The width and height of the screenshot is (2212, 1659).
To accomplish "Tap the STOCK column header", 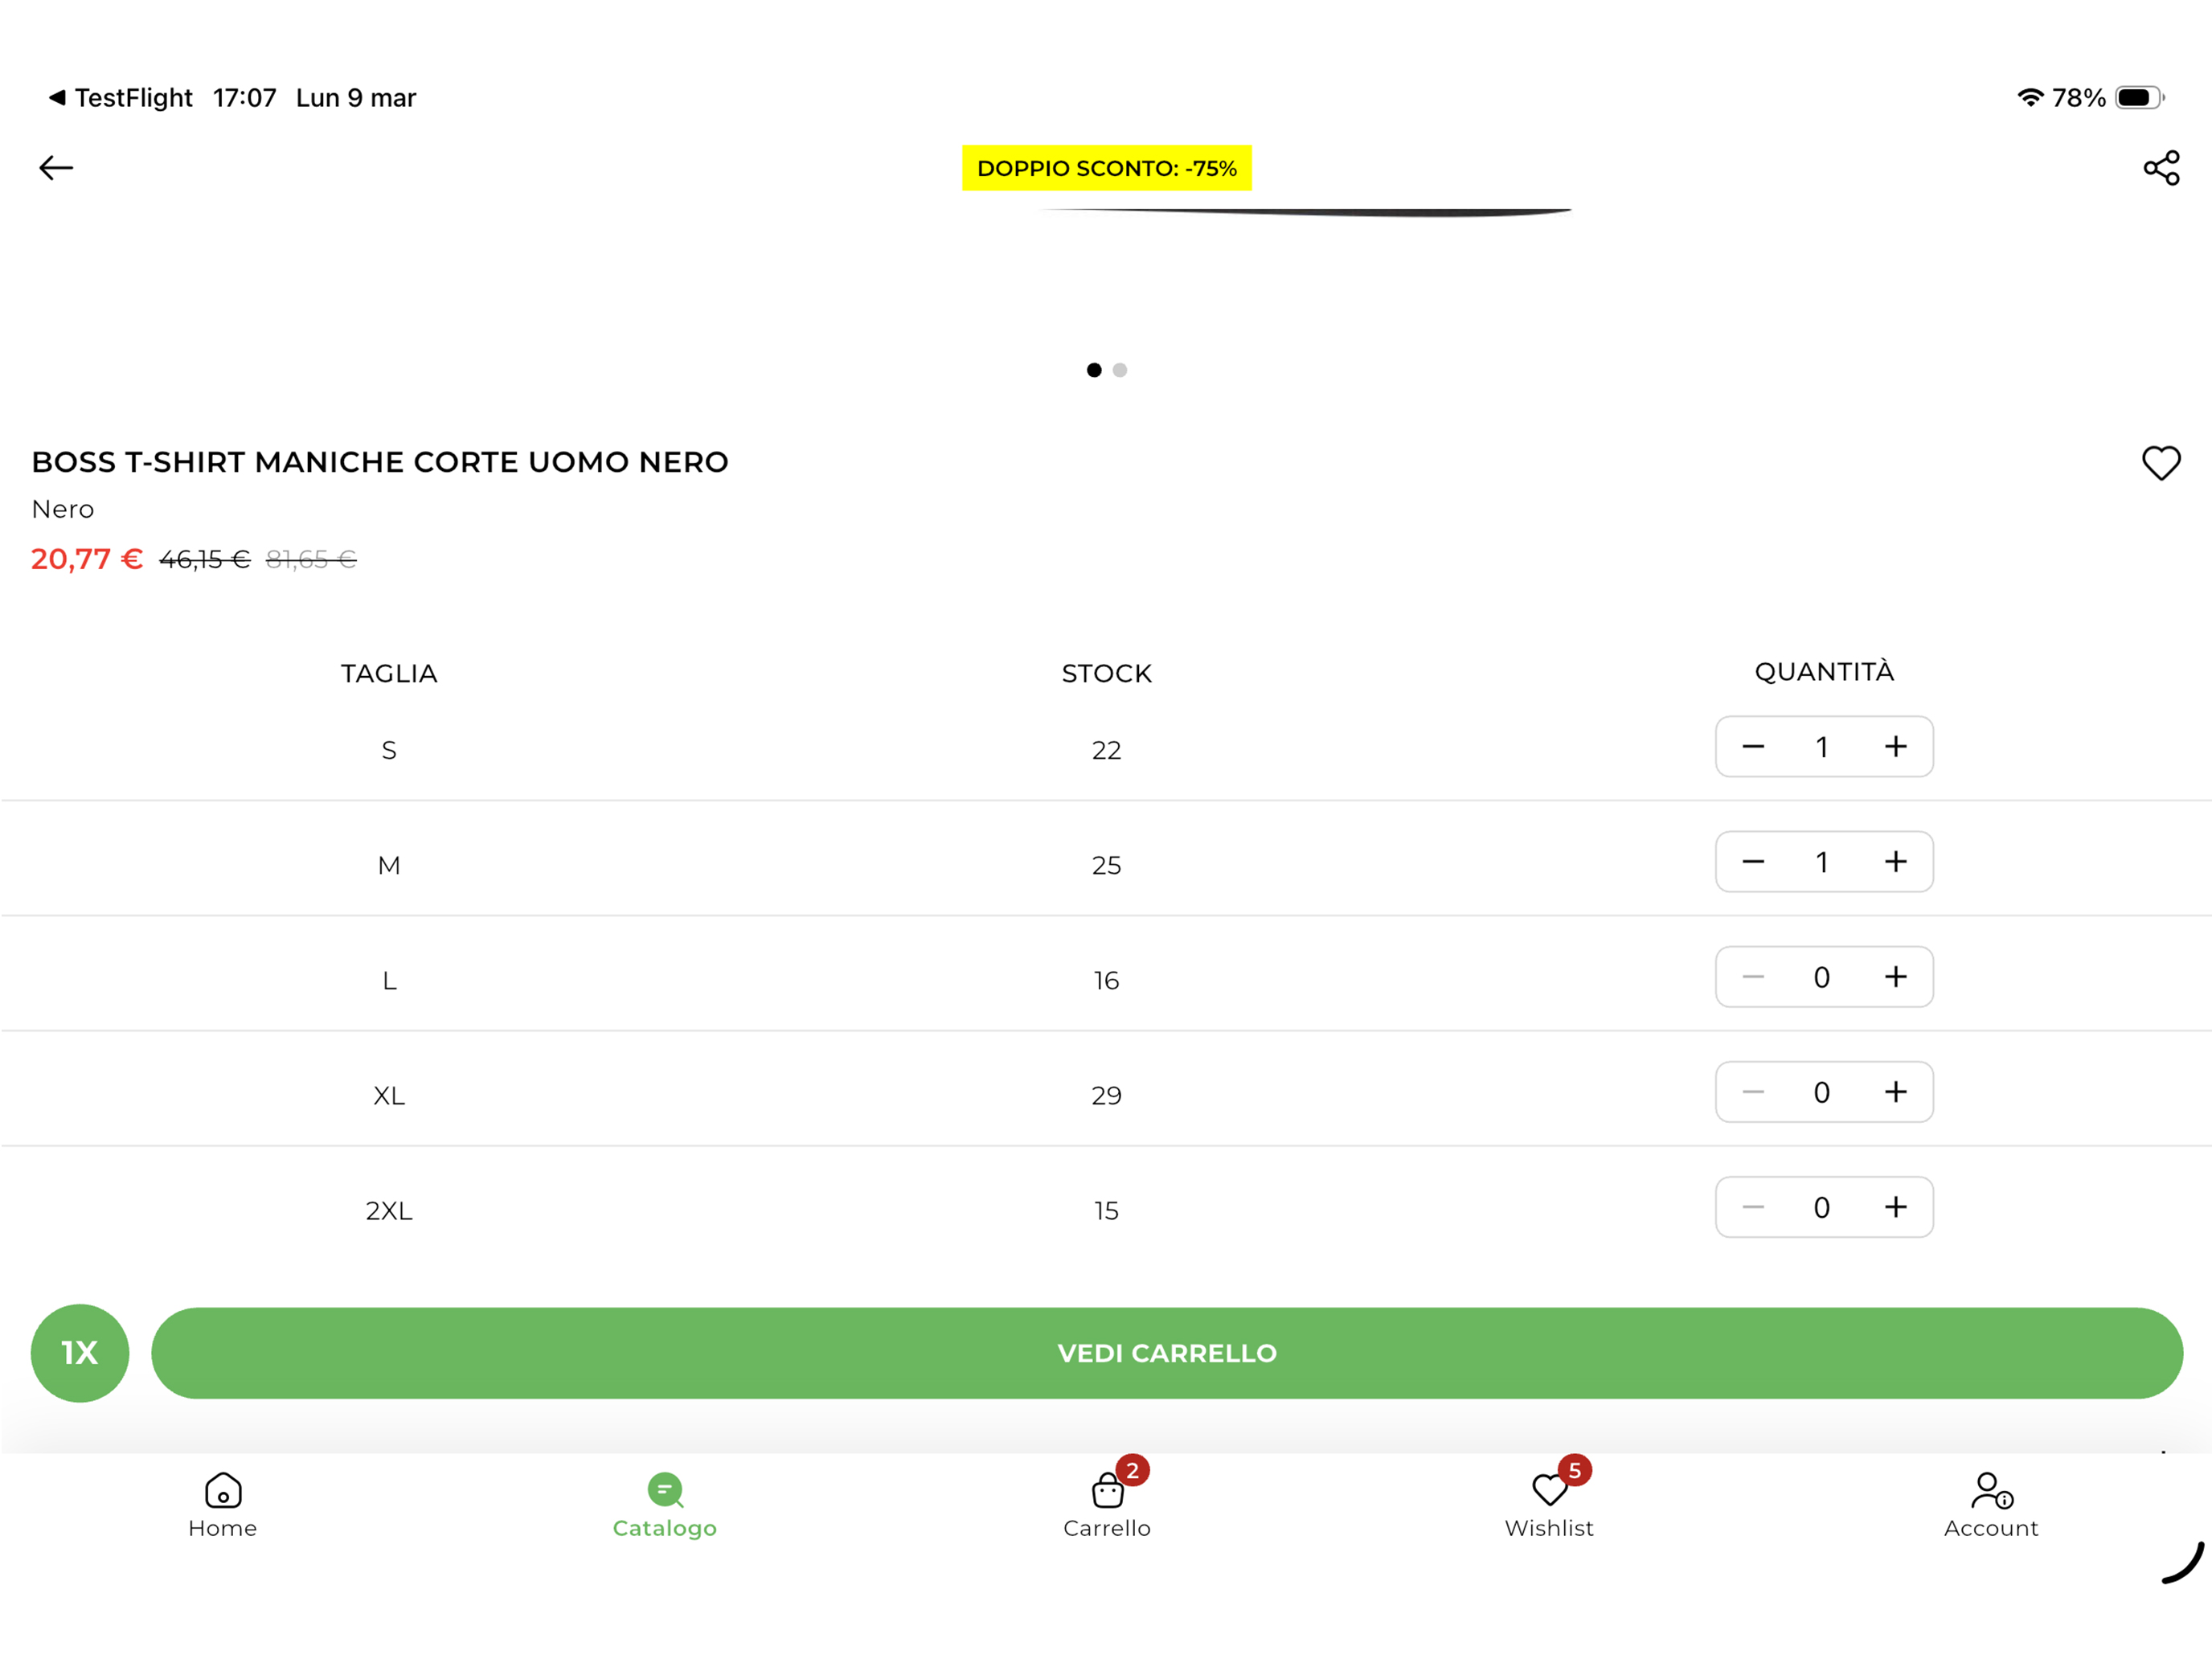I will pyautogui.click(x=1107, y=673).
